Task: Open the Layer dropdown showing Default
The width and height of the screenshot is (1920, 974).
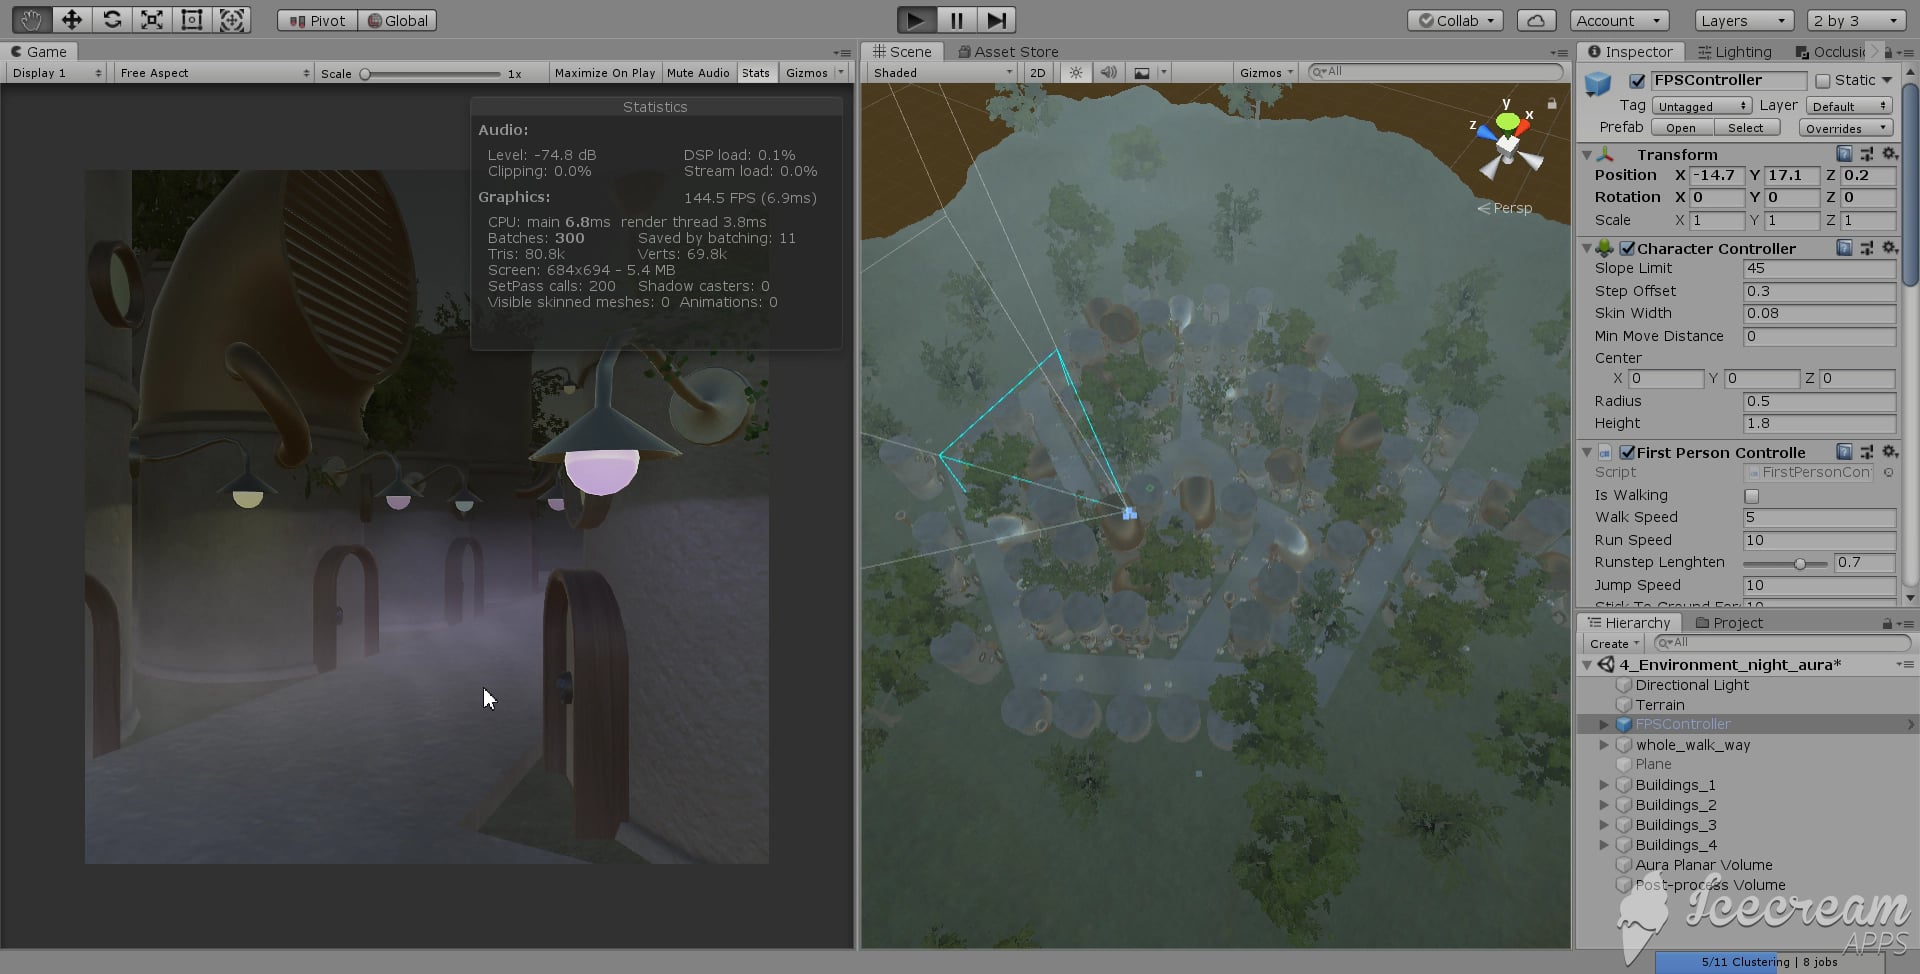Action: click(1849, 105)
